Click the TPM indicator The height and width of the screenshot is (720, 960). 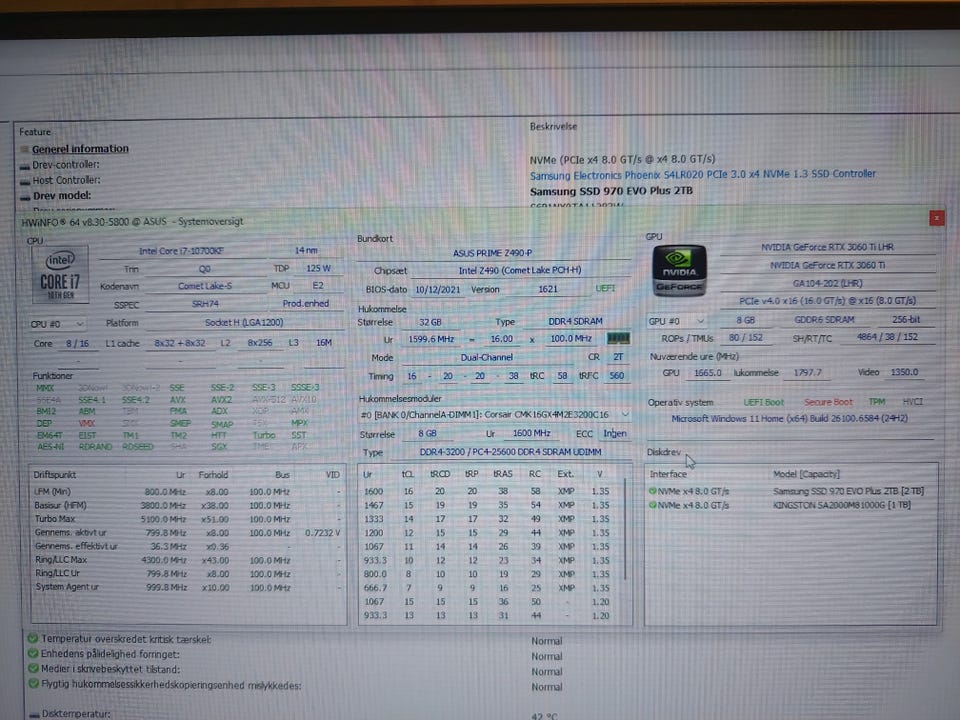pyautogui.click(x=877, y=402)
